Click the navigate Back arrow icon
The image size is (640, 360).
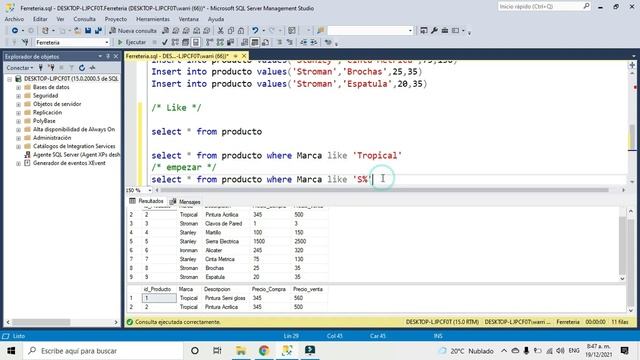pos(15,31)
